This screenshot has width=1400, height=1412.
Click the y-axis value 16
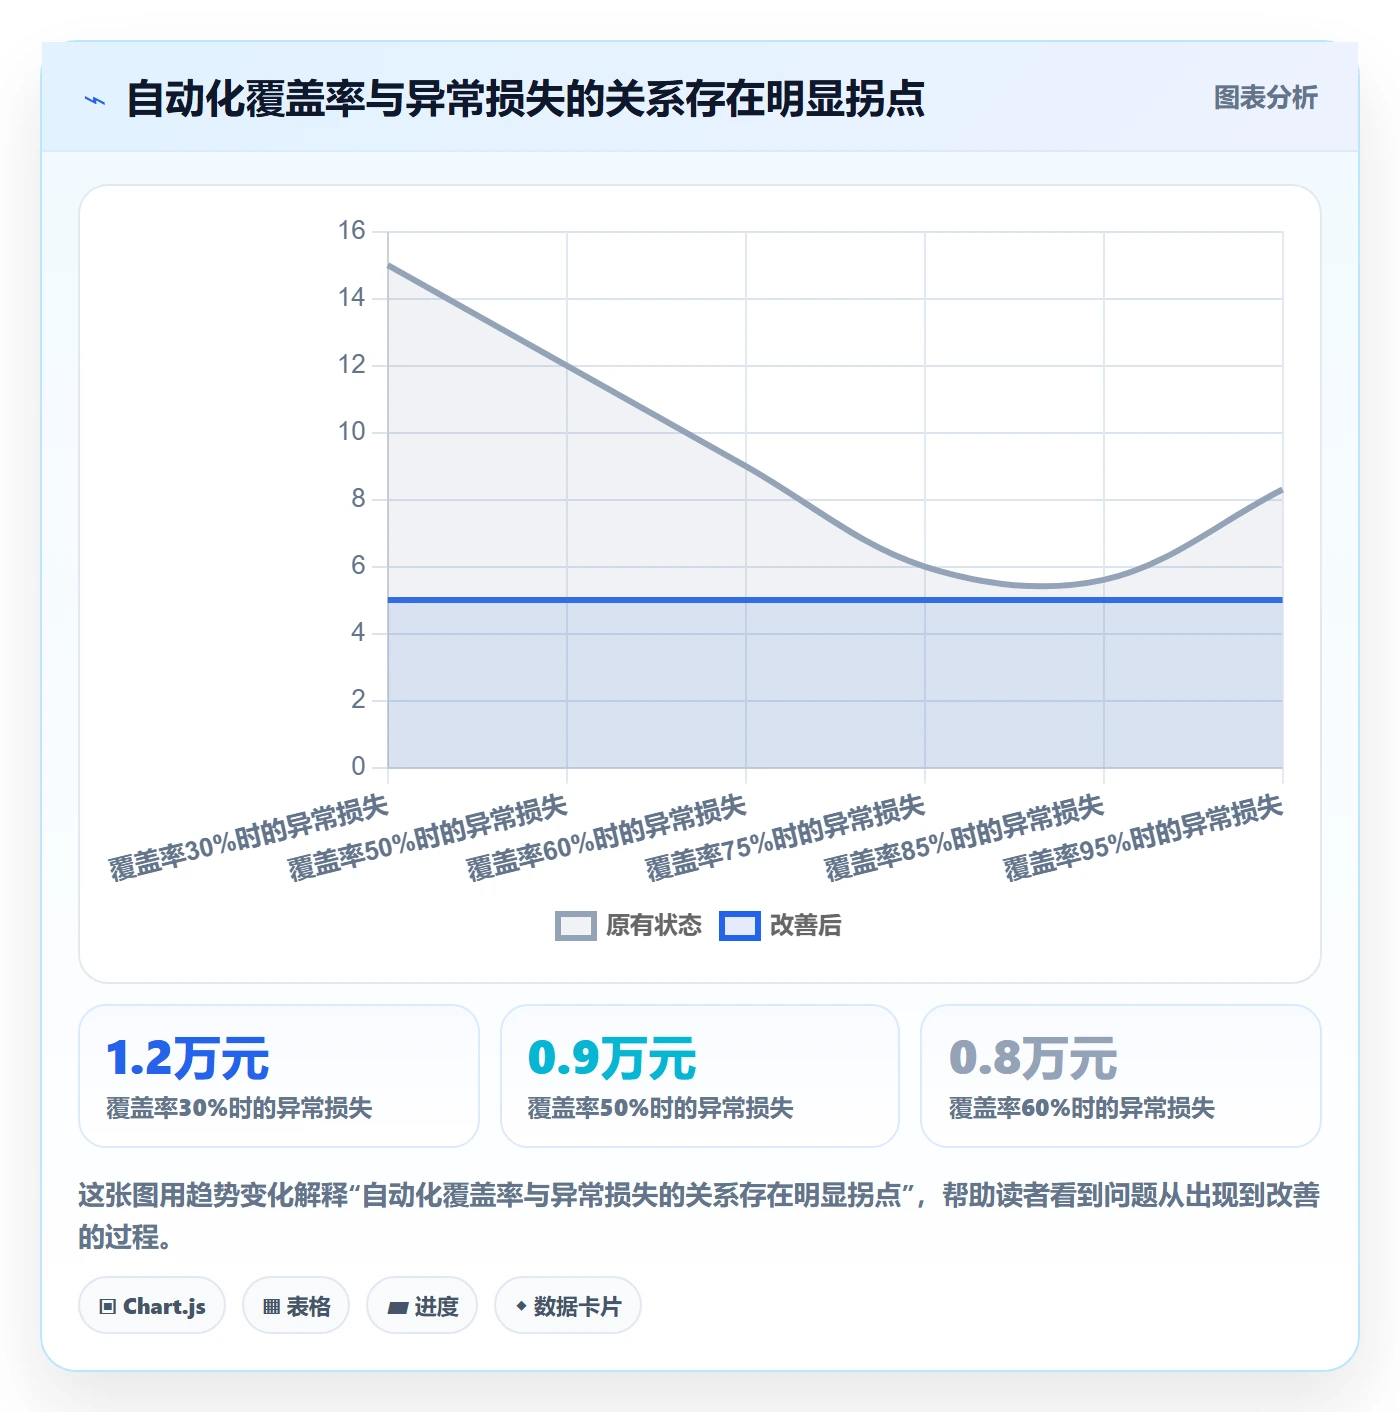352,231
